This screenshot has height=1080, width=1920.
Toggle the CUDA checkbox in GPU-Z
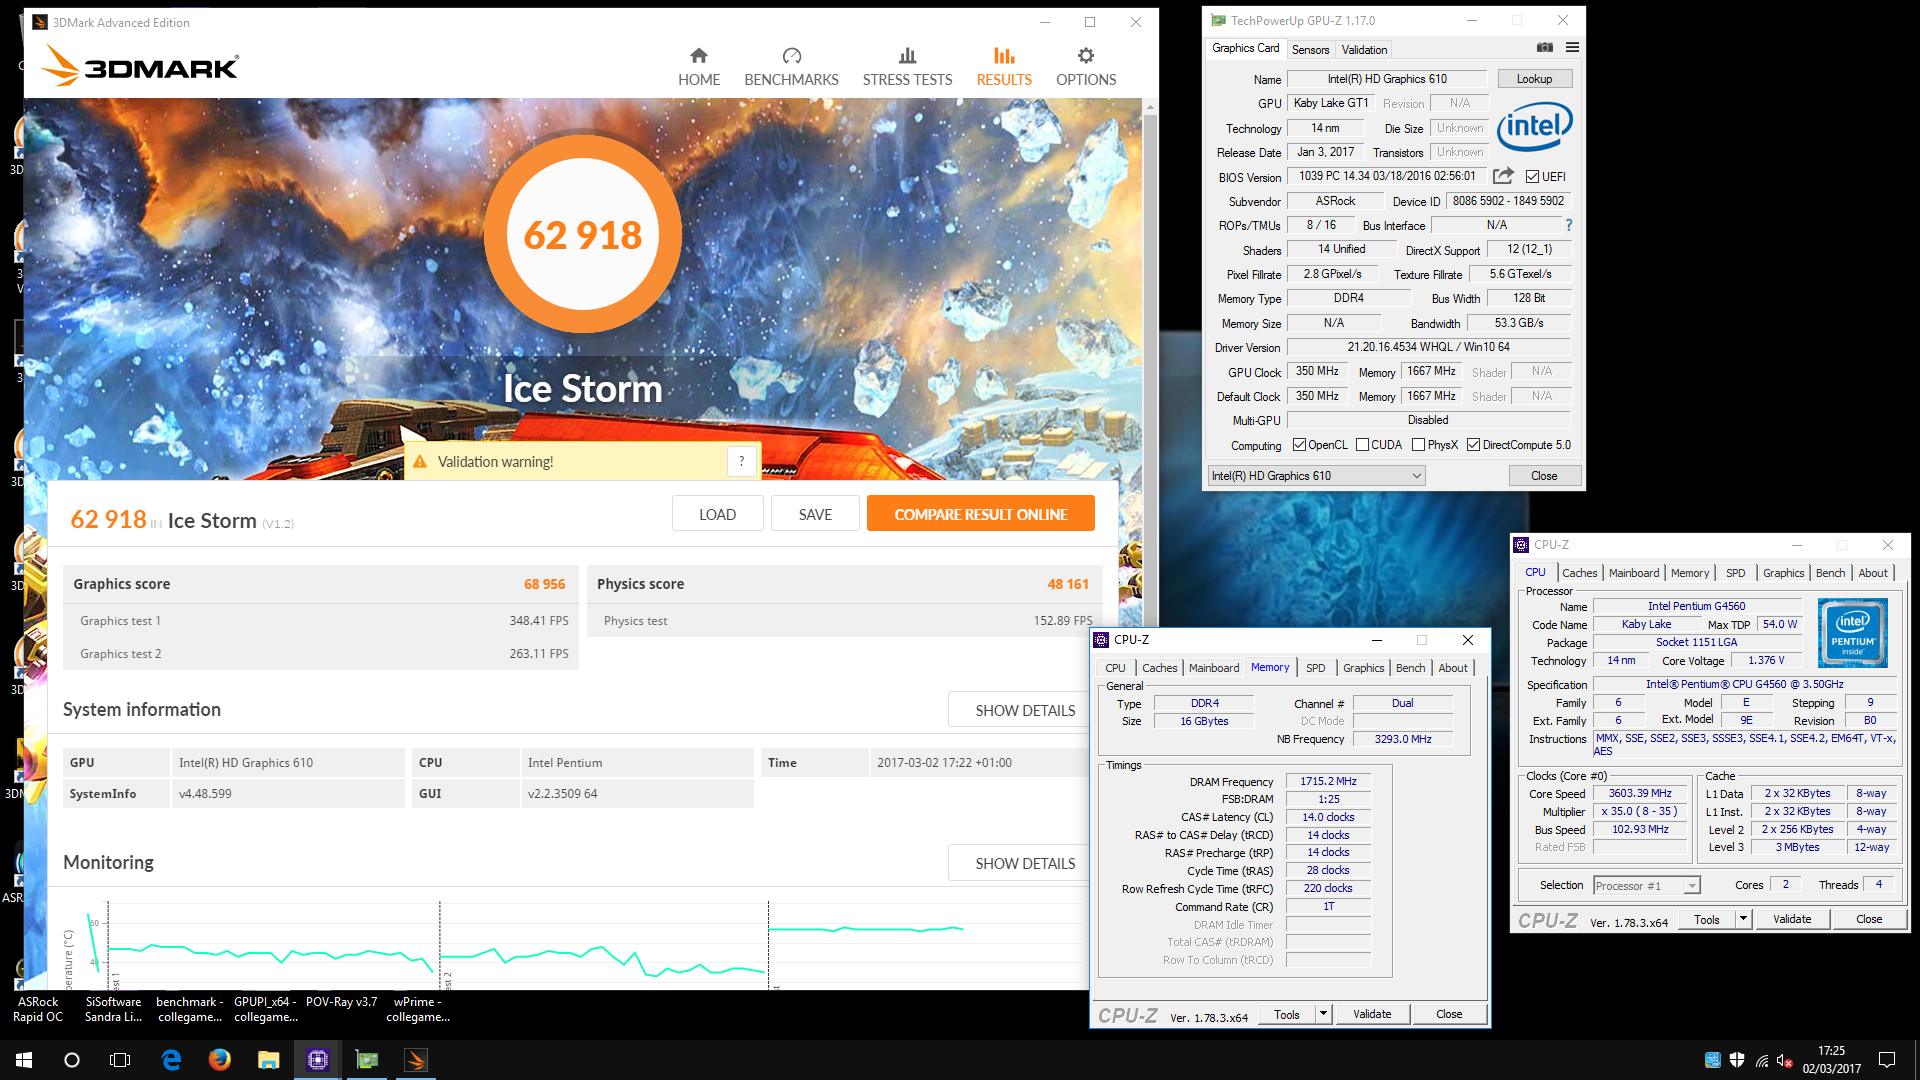pos(1362,445)
